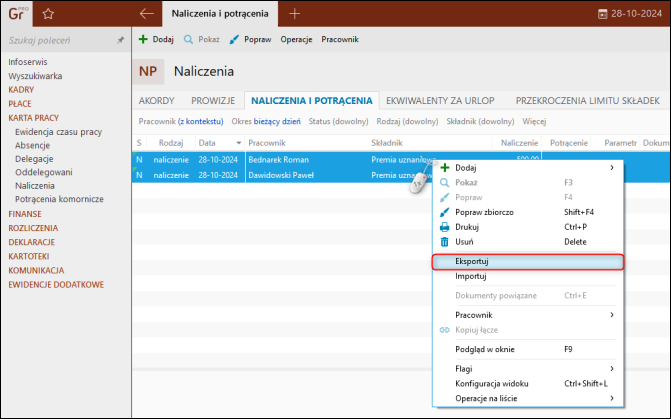Expand the EWIDENCJE DODATKOWE sidebar section

pyautogui.click(x=56, y=285)
